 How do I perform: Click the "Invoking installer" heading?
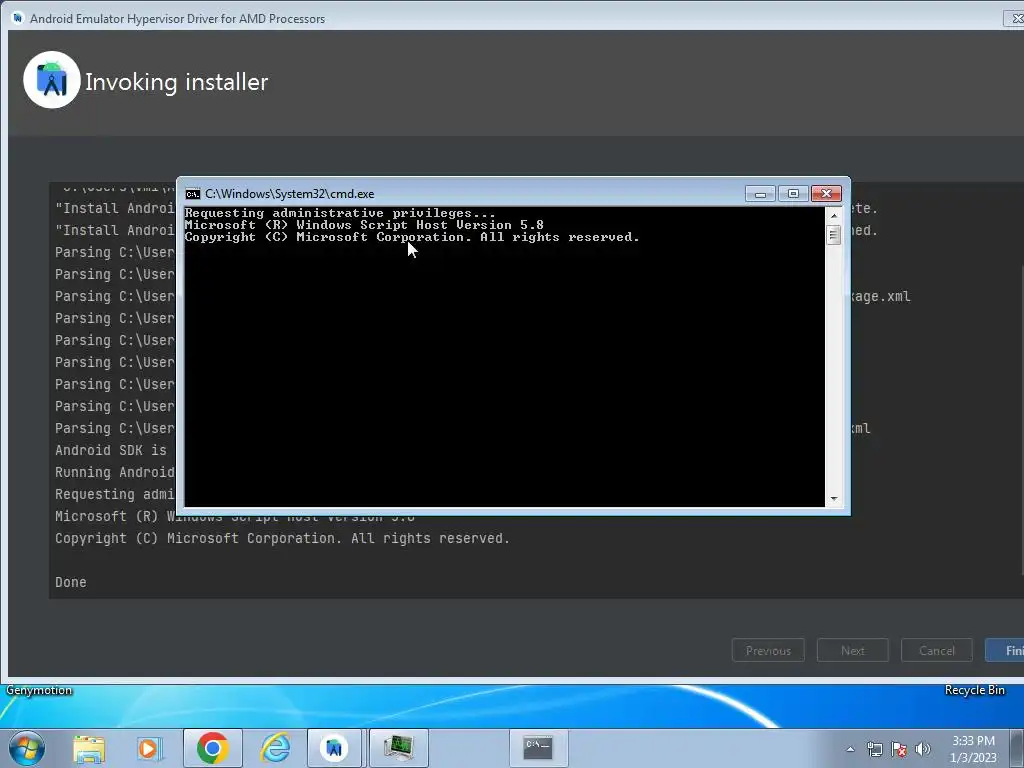pos(176,82)
